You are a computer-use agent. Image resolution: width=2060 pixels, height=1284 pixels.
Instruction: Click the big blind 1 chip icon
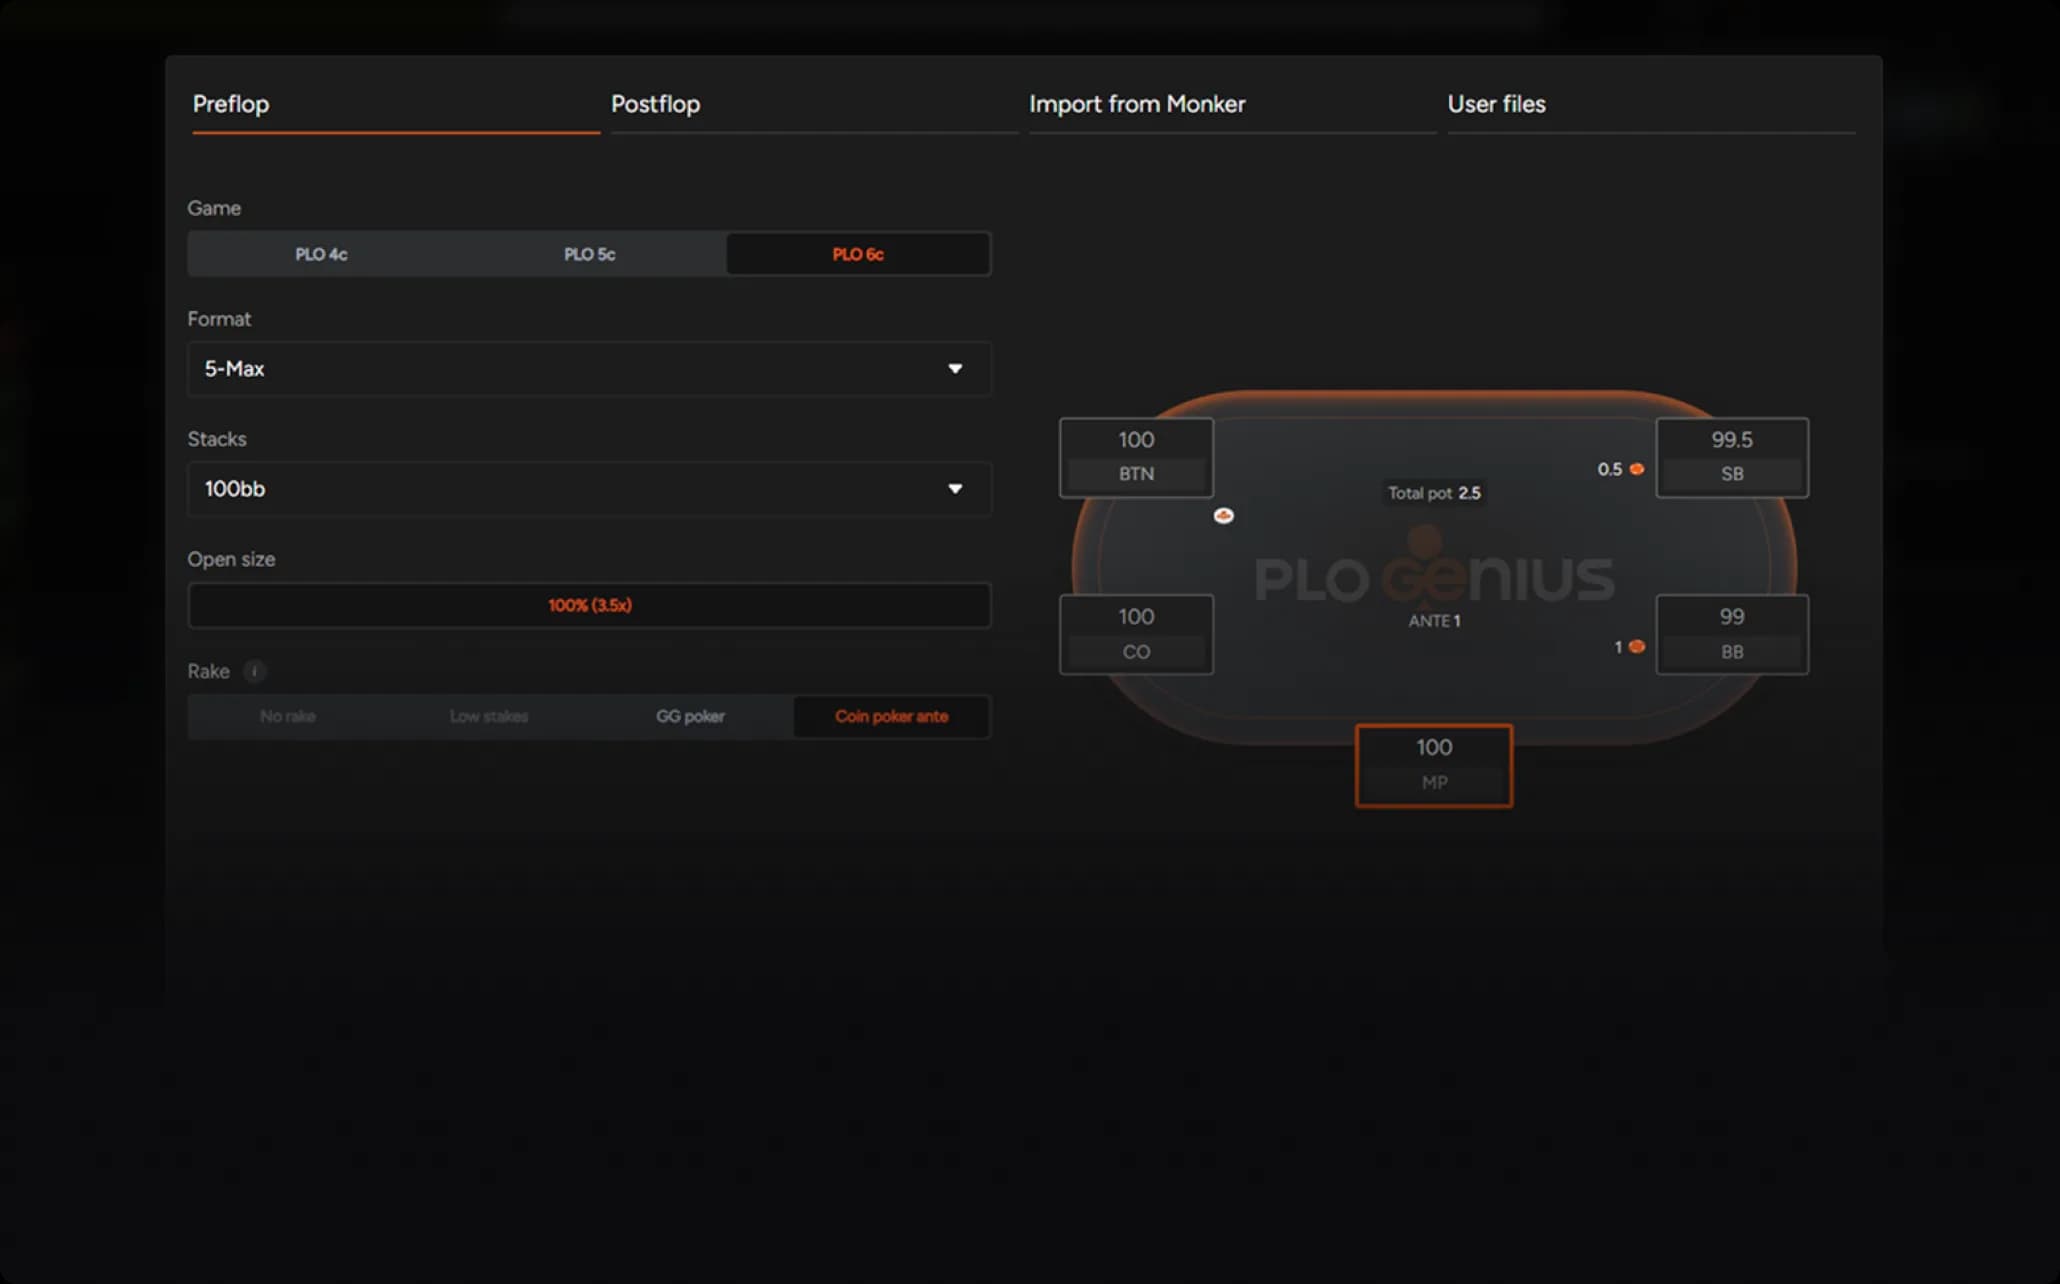1637,647
